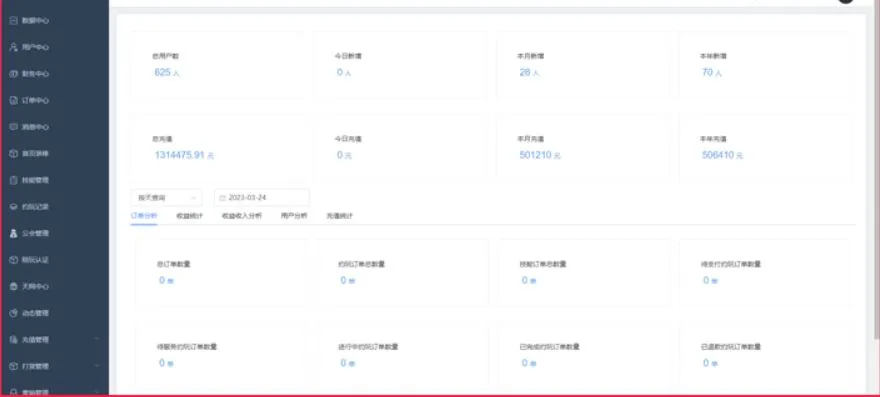
Task: Switch to the 充值统计 tab
Action: (x=340, y=216)
